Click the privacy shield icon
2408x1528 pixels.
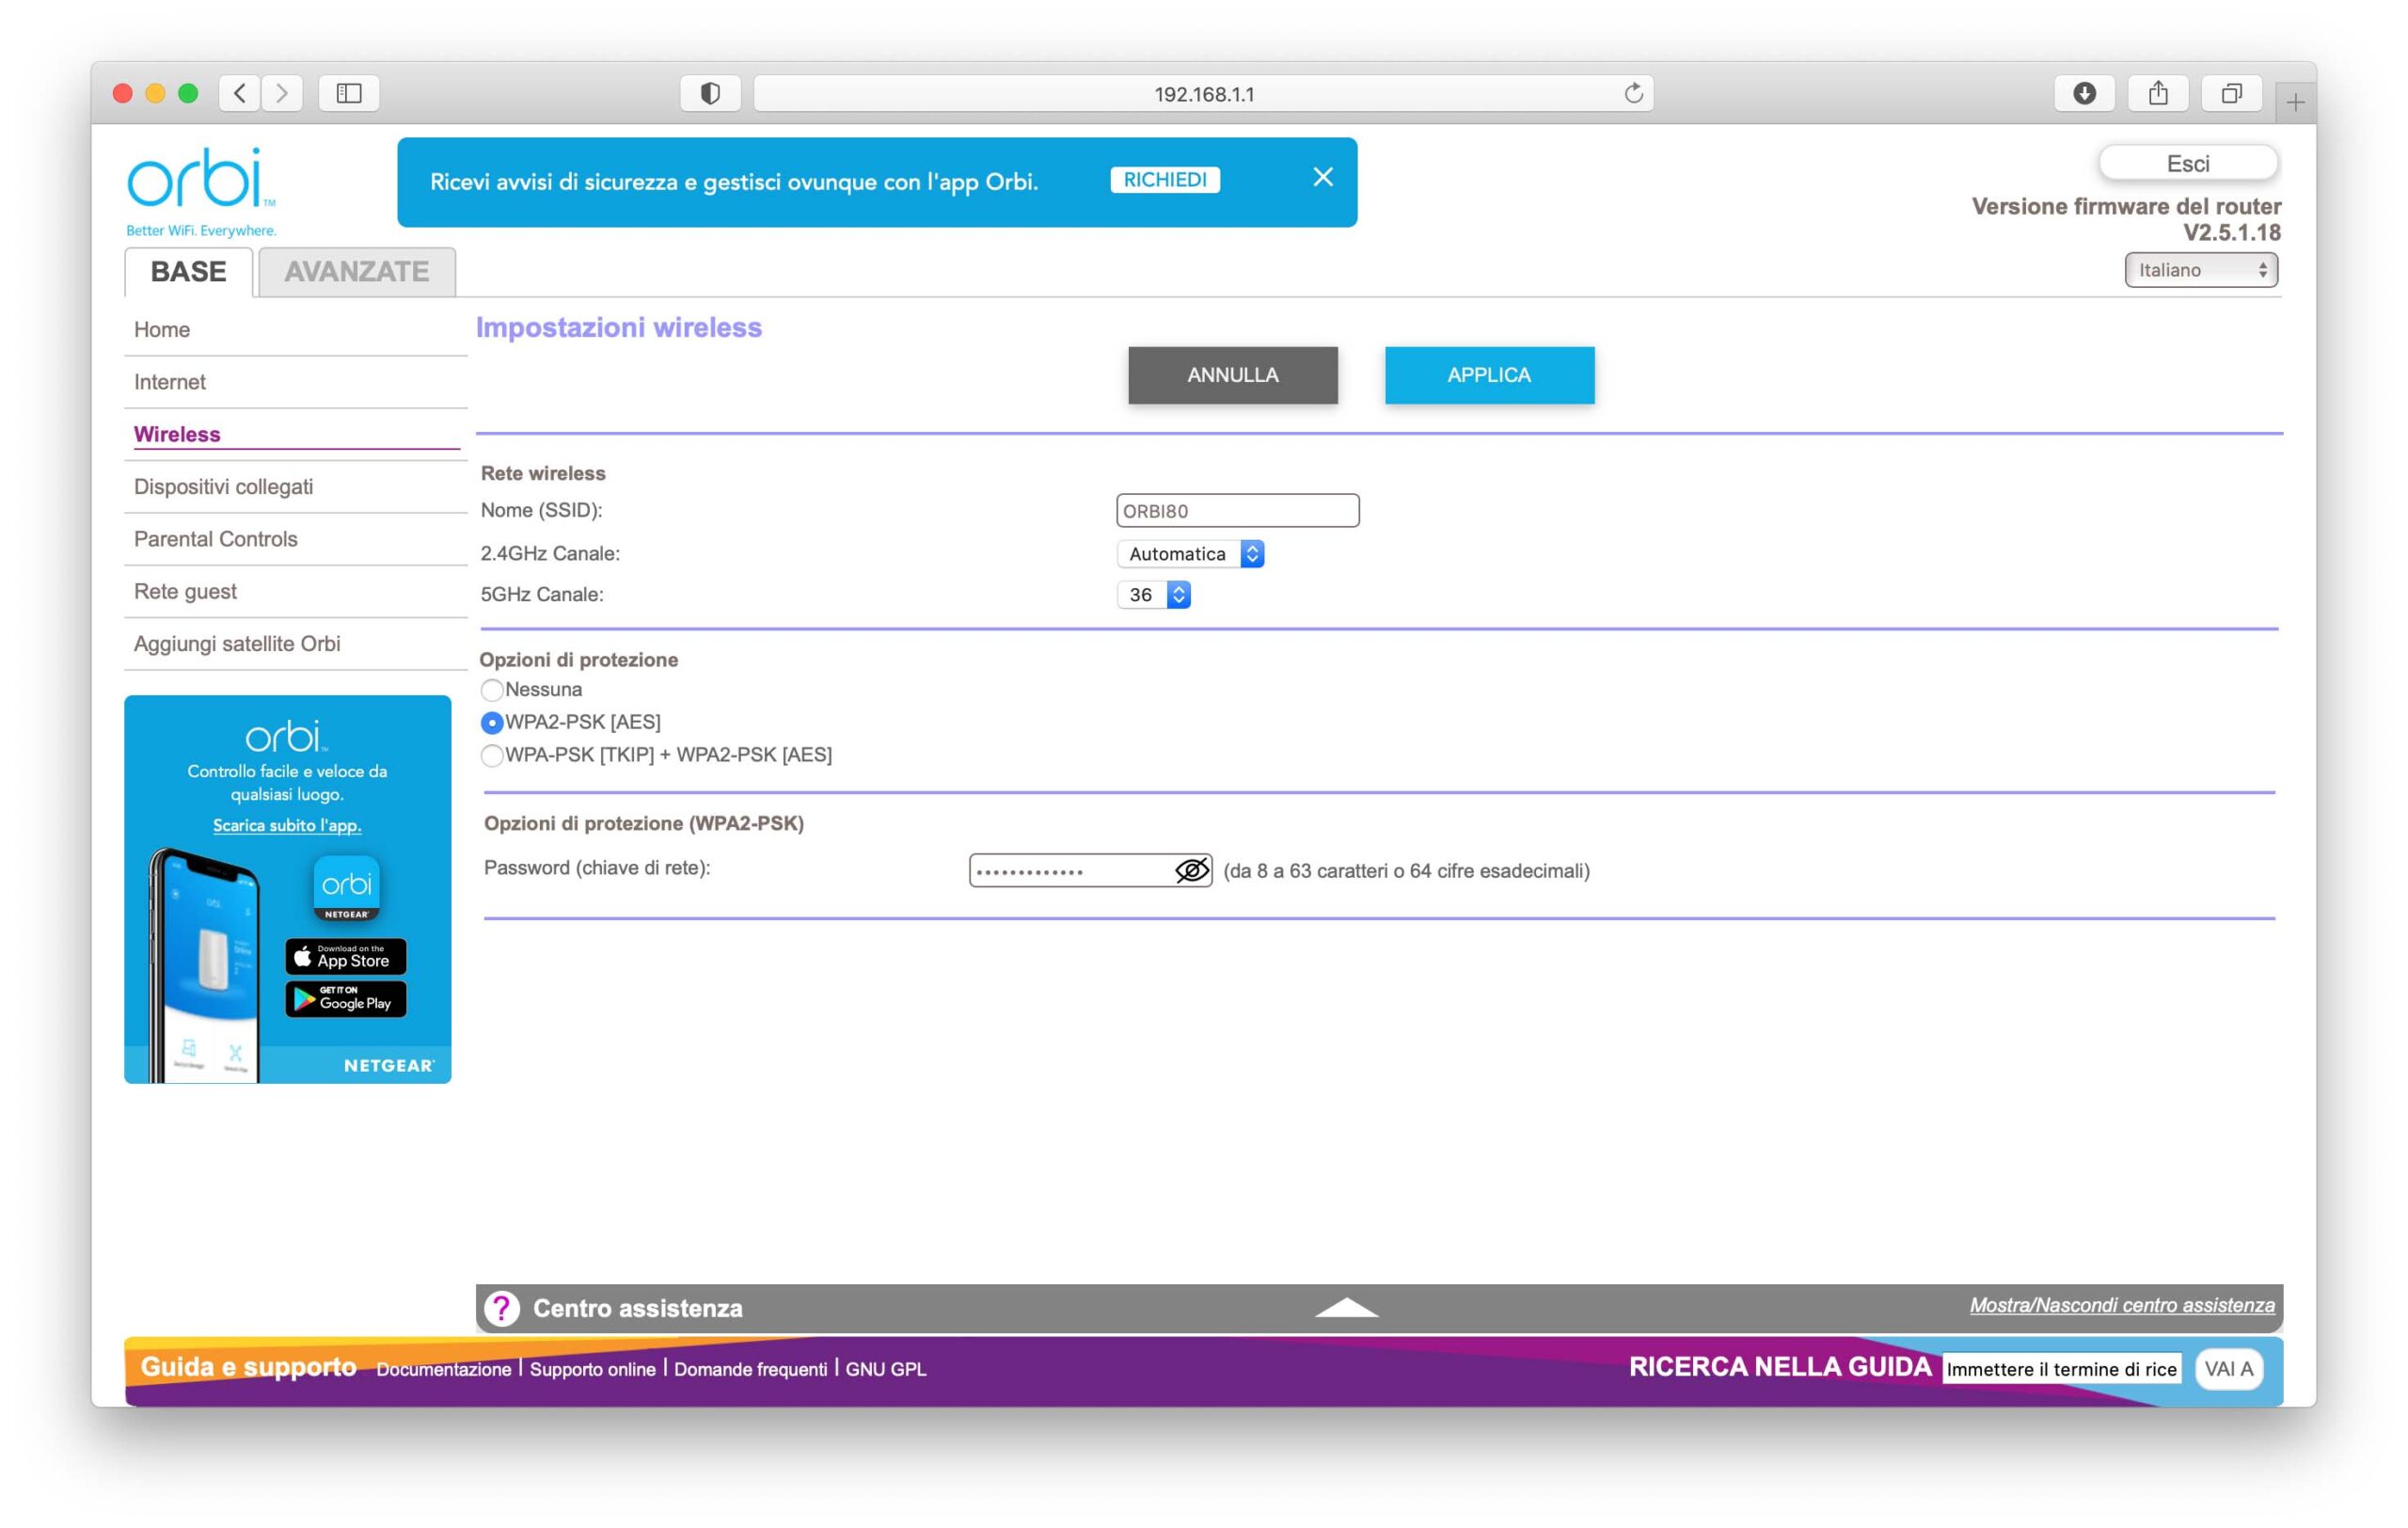coord(710,93)
